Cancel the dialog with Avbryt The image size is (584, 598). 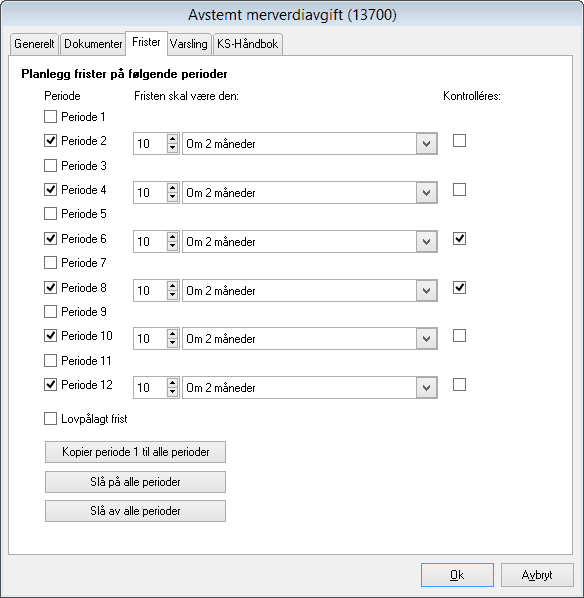point(537,575)
